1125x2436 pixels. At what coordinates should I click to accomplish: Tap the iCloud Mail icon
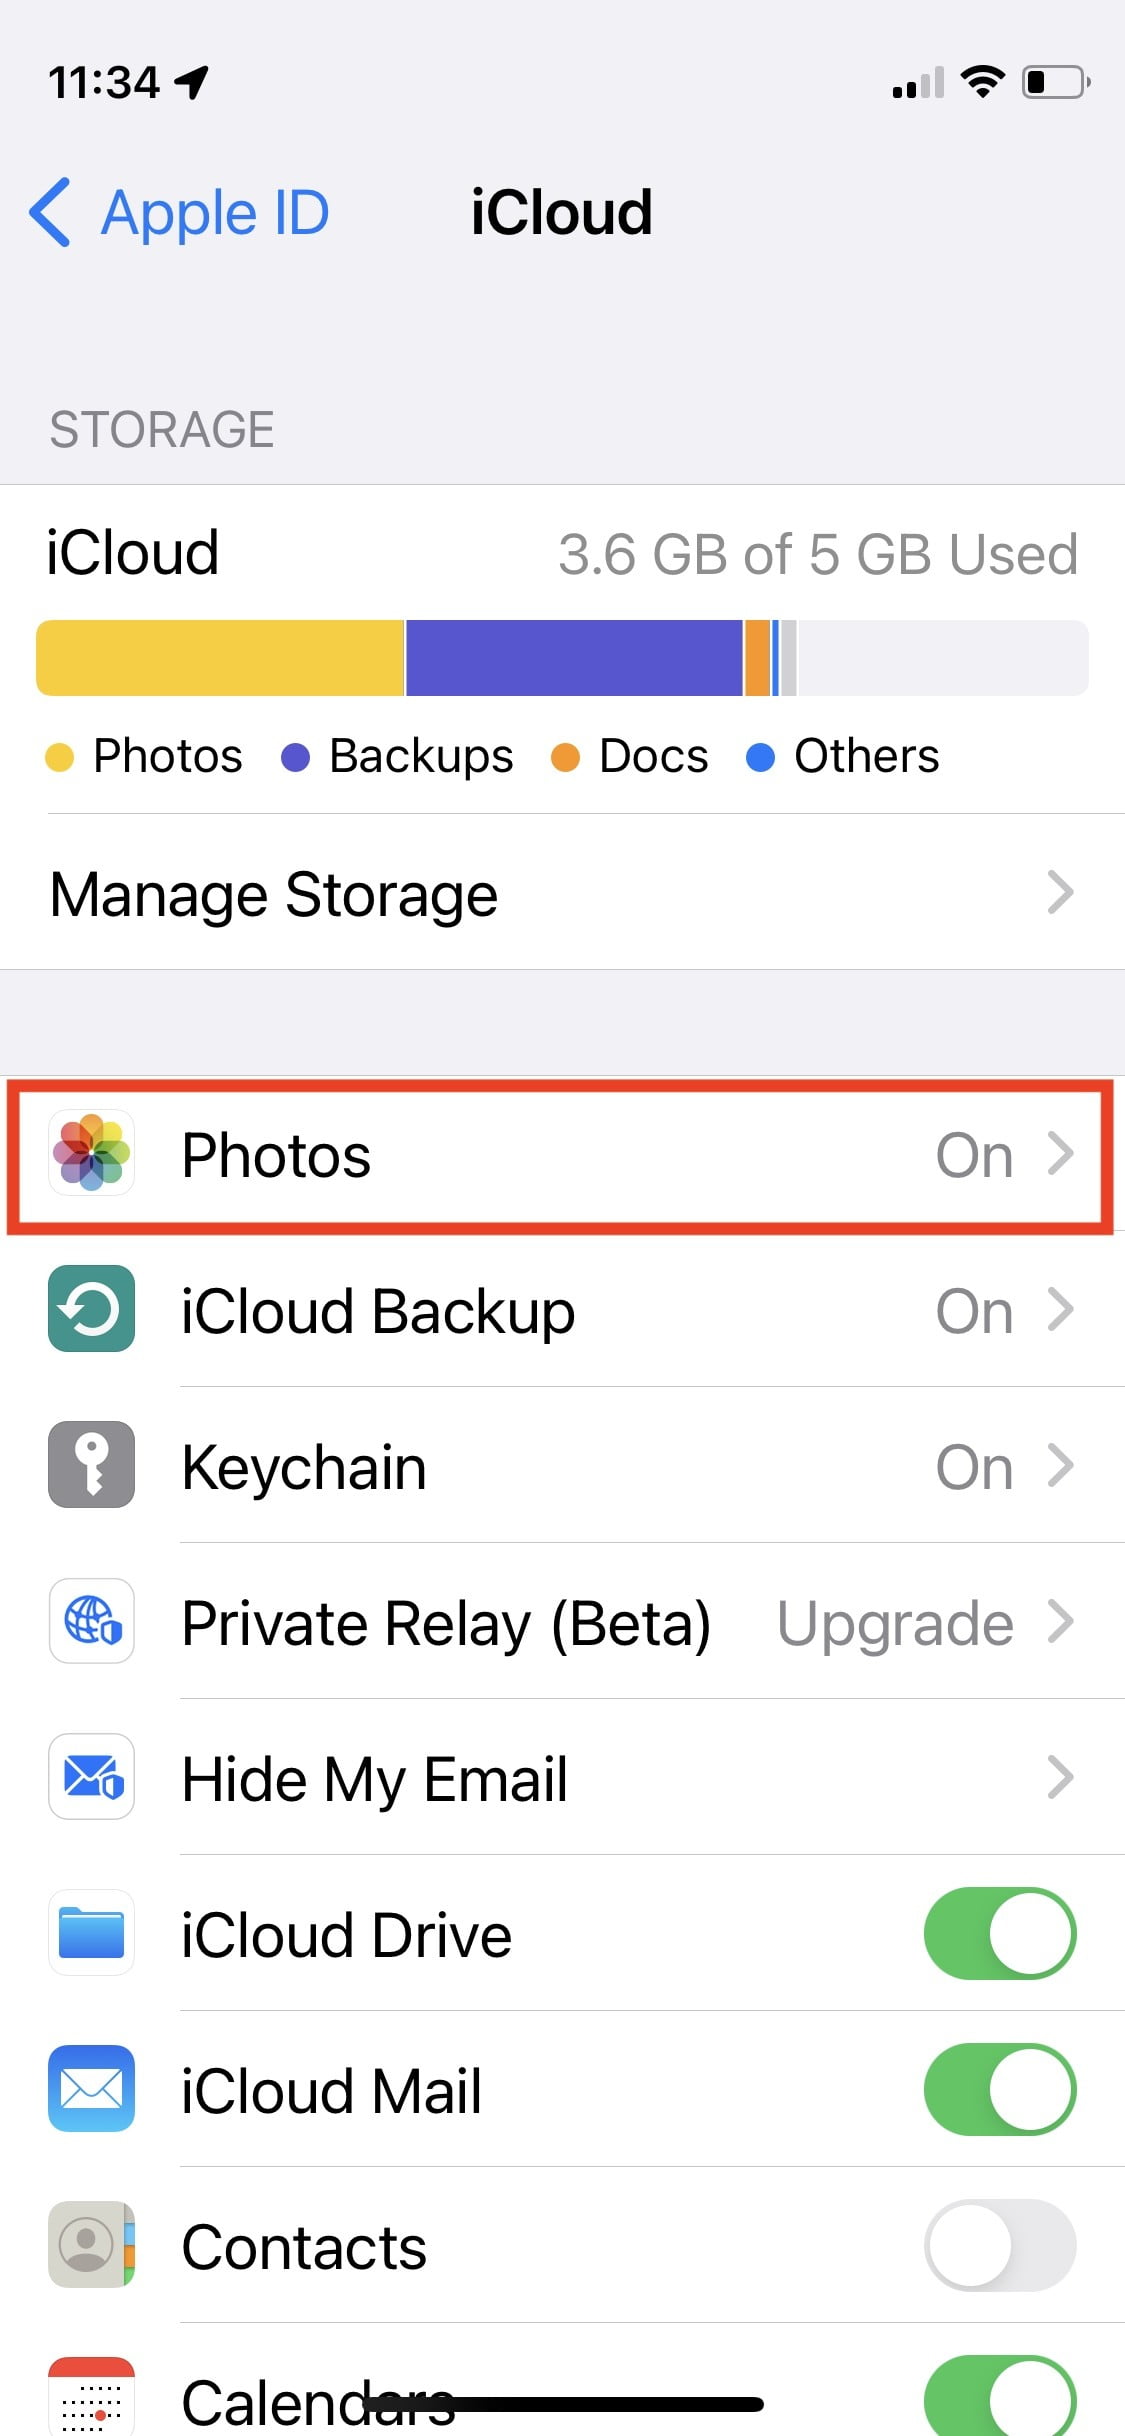[x=91, y=2089]
